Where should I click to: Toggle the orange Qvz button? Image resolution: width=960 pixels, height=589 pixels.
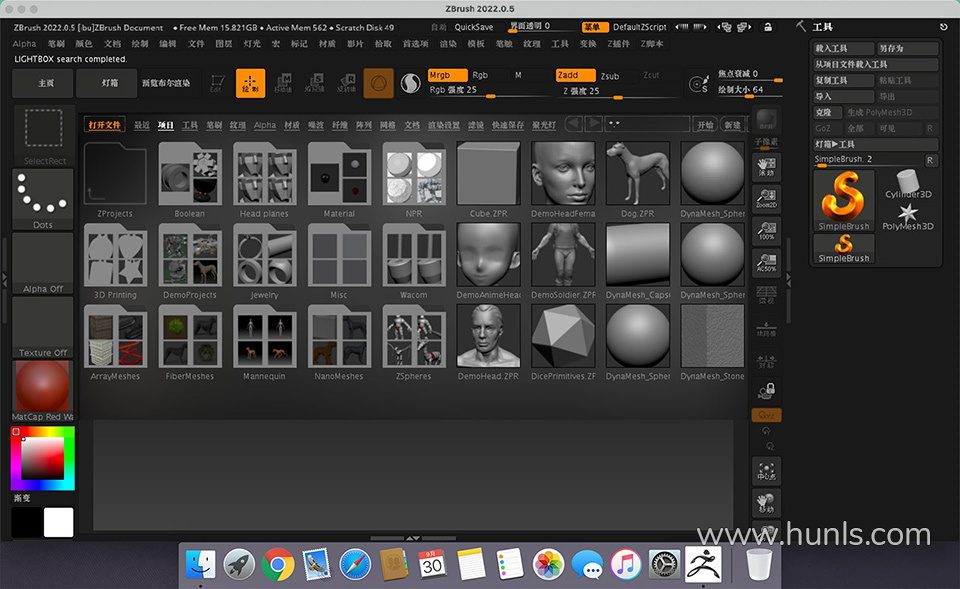(767, 415)
